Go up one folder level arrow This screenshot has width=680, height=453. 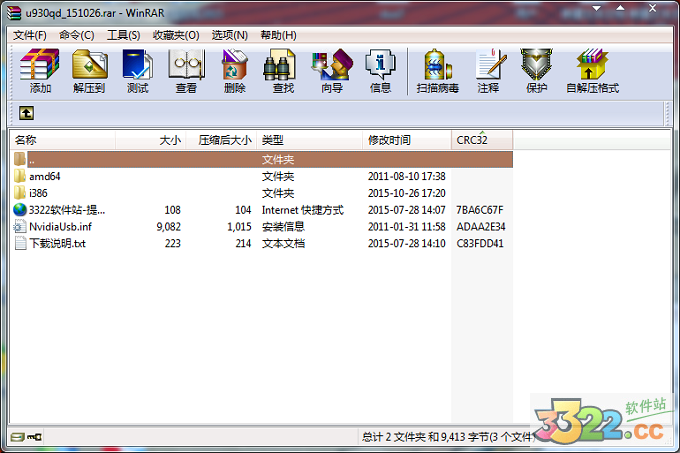pyautogui.click(x=26, y=113)
